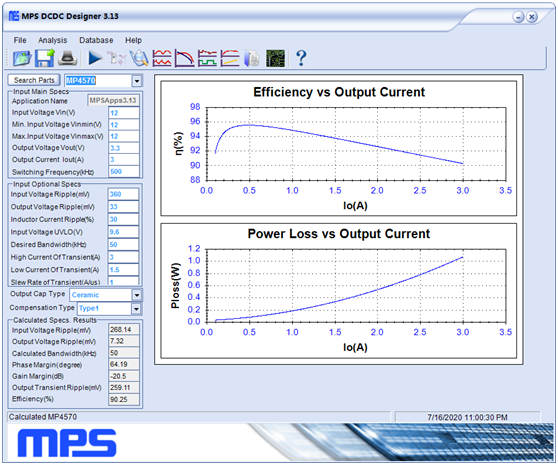
Task: Open the Help menu
Action: pyautogui.click(x=133, y=40)
